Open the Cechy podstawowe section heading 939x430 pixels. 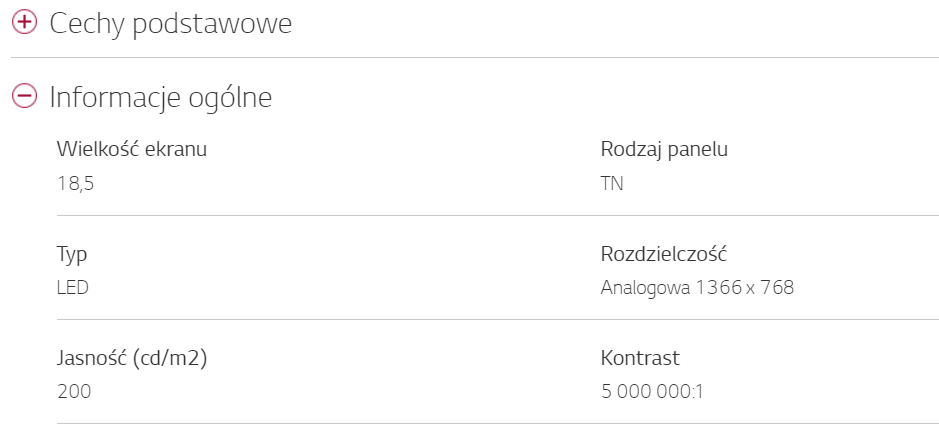(x=170, y=24)
